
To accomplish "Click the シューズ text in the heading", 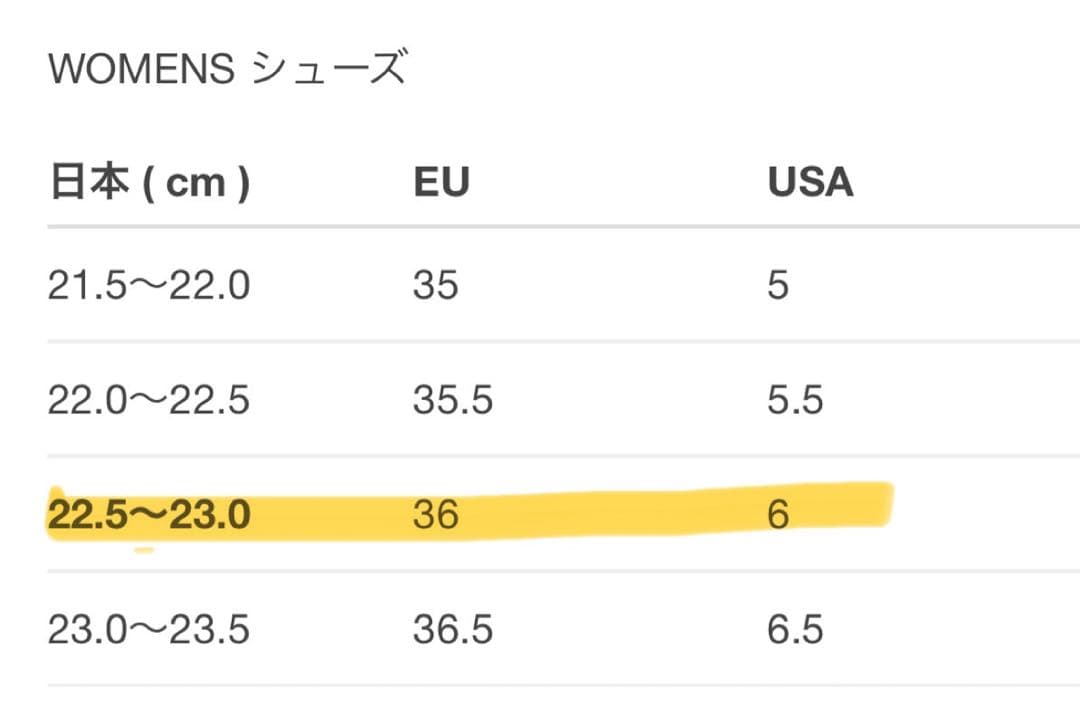I will tap(329, 69).
